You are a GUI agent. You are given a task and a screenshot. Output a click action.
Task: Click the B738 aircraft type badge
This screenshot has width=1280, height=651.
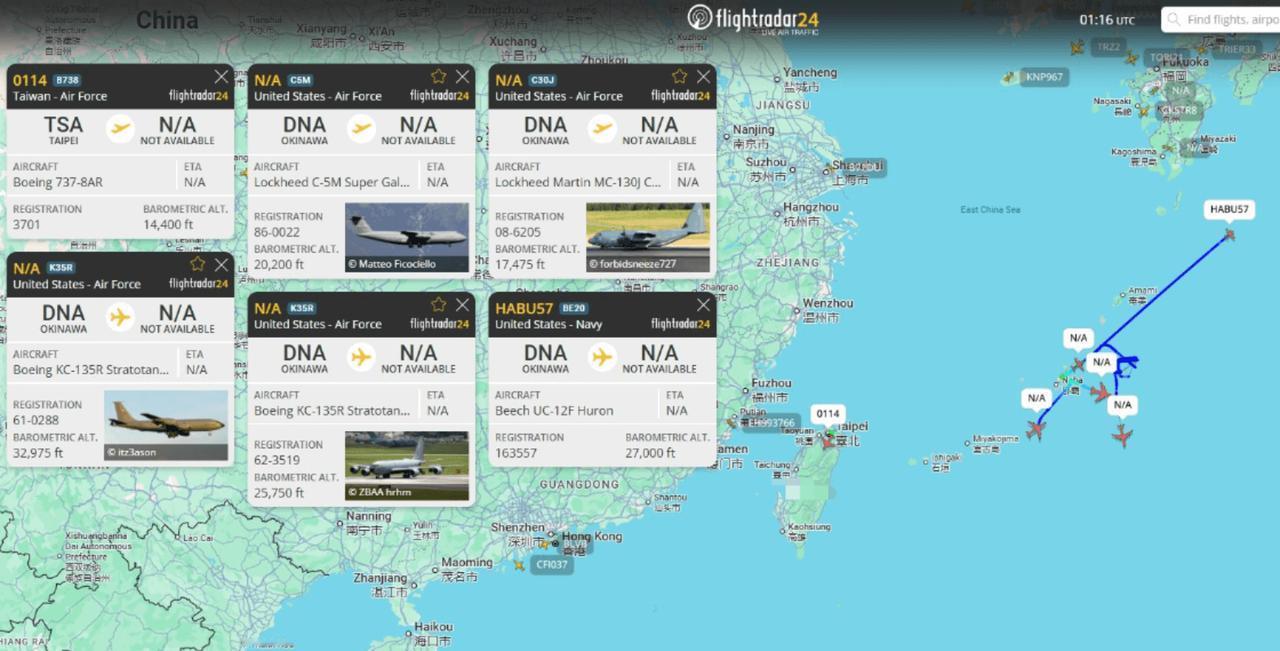click(66, 80)
